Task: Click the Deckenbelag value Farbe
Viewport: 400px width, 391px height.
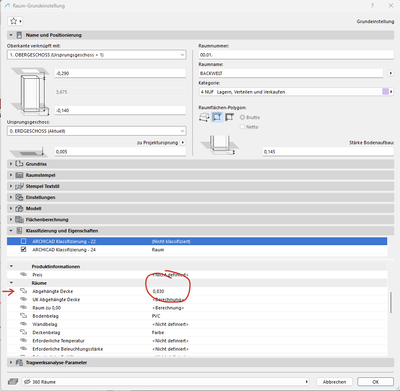Action: coord(158,332)
